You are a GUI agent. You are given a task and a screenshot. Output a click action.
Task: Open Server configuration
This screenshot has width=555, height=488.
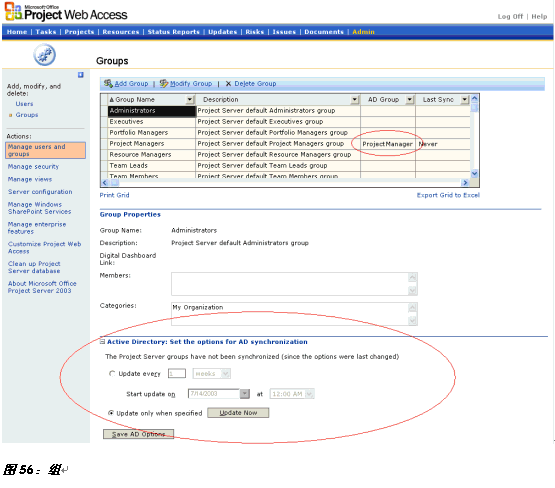coord(40,192)
